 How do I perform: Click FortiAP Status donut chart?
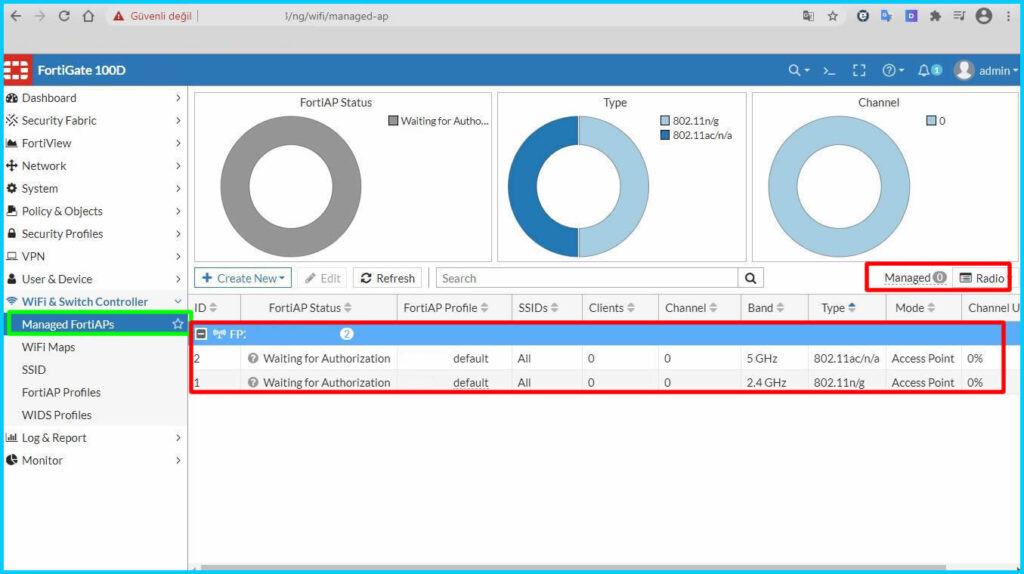291,187
